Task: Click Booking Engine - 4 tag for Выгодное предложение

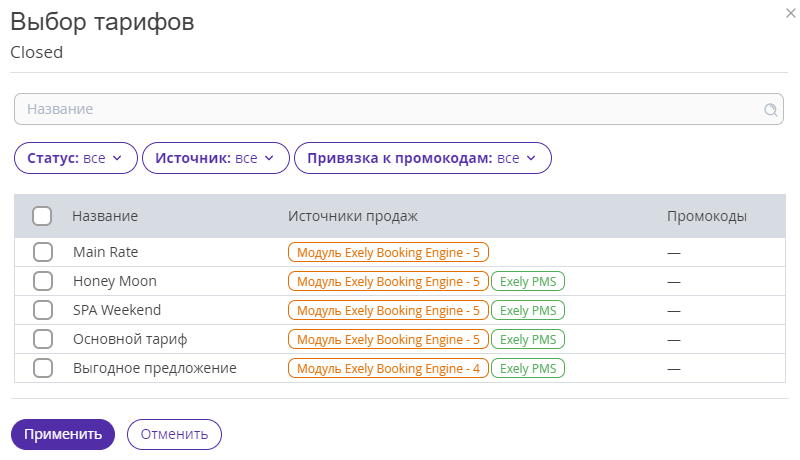Action: pyautogui.click(x=388, y=369)
